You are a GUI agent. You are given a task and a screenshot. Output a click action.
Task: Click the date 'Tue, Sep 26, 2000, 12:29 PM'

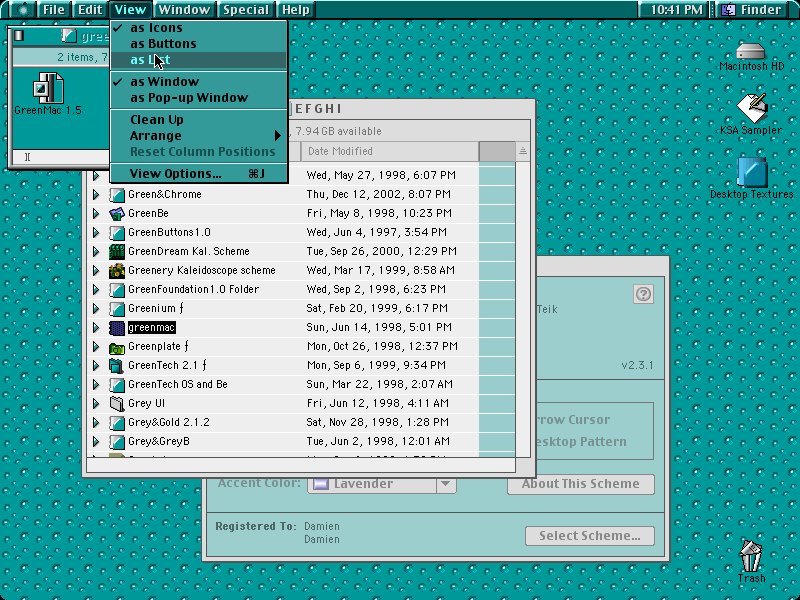382,252
